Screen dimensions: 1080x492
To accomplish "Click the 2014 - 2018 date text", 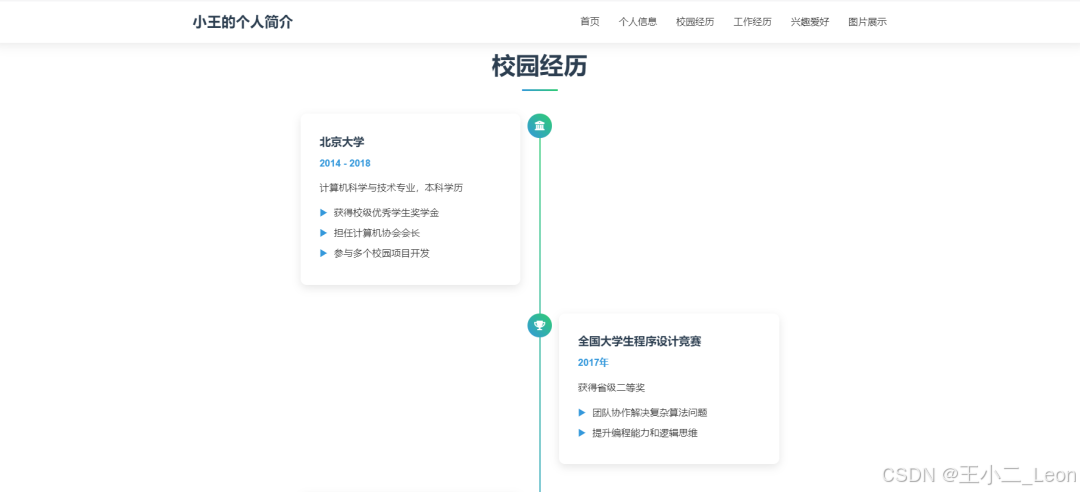I will 345,163.
